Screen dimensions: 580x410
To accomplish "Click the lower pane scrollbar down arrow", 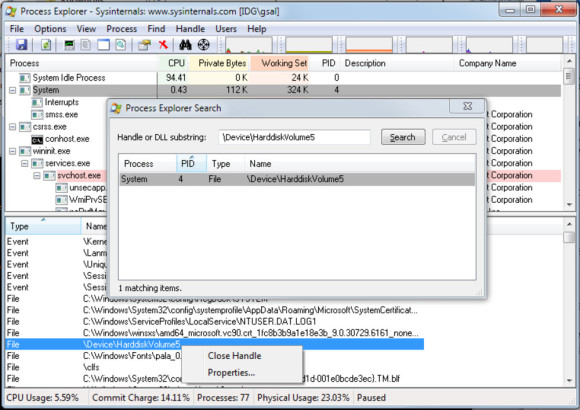I will coord(569,380).
